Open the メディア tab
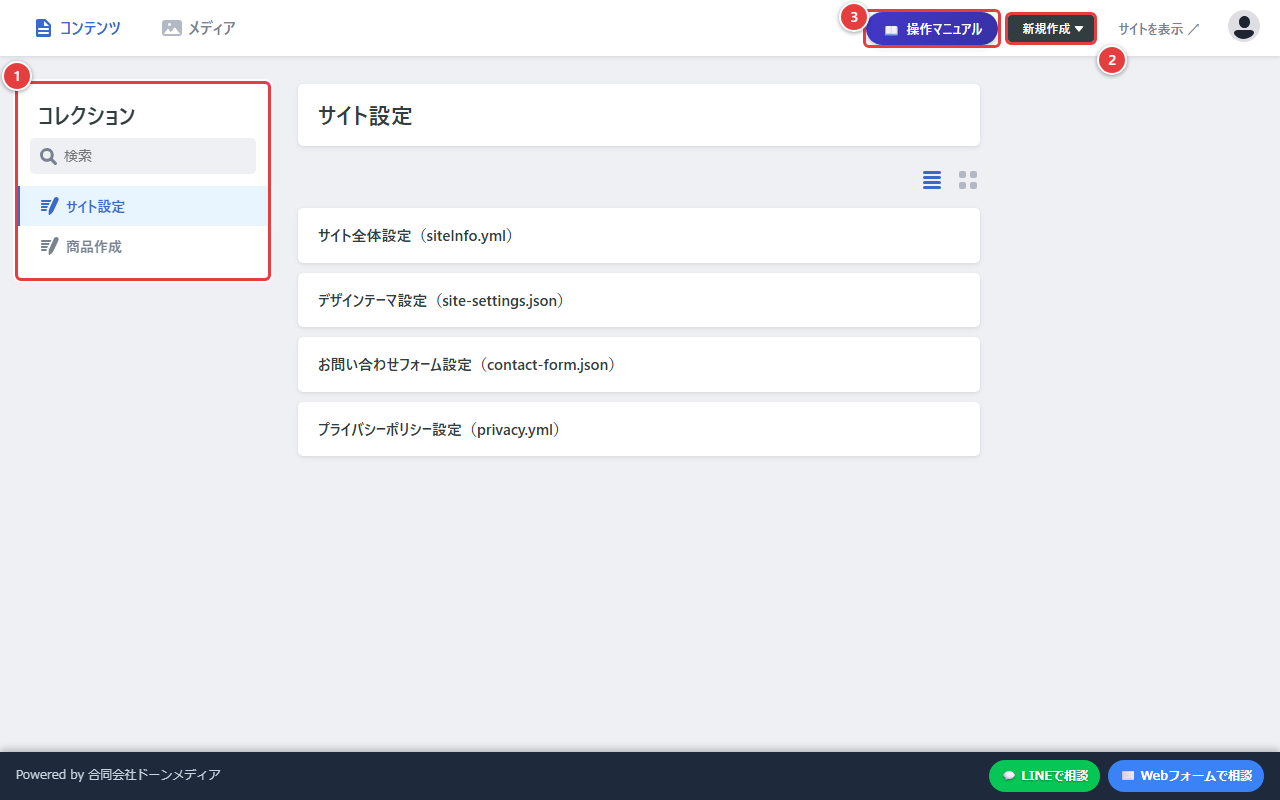The image size is (1280, 800). point(199,28)
